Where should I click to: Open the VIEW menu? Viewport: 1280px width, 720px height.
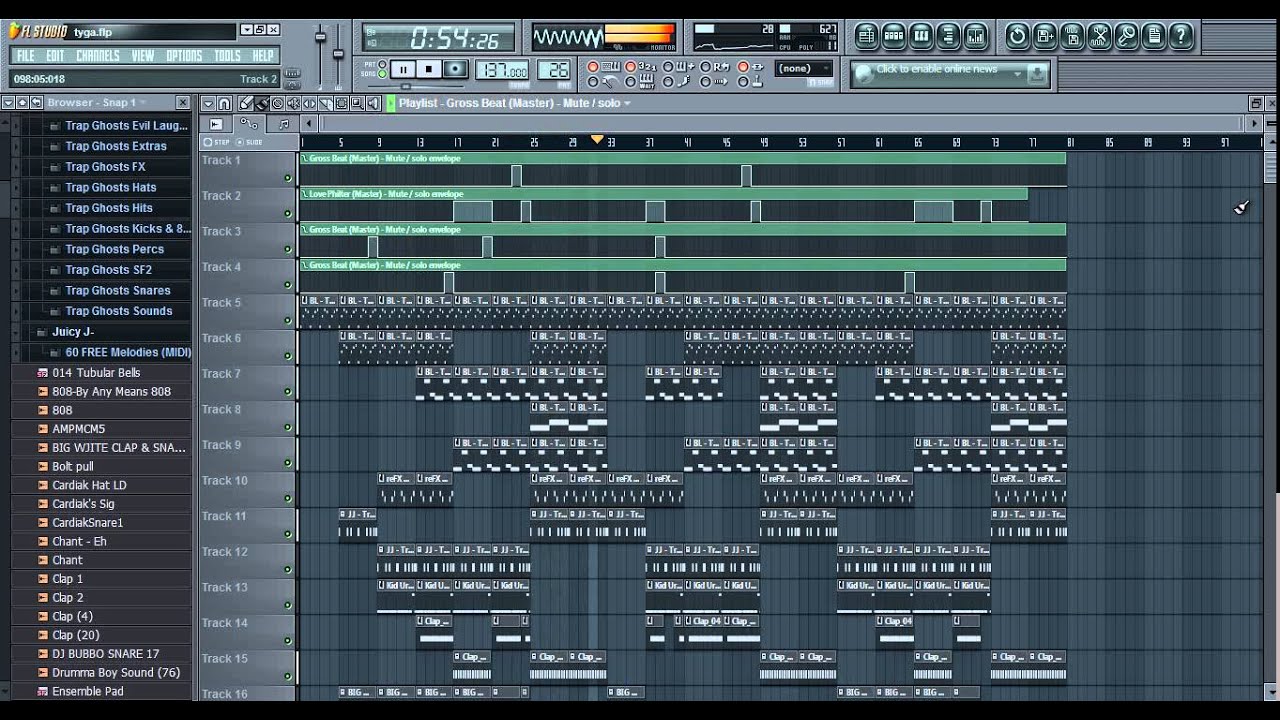coord(143,56)
